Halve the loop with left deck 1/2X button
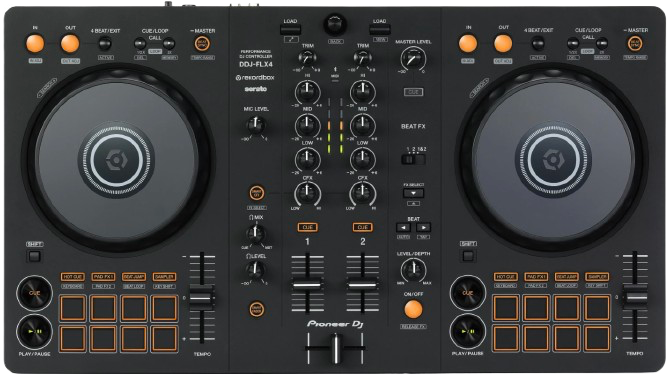667x374 pixels. coord(140,43)
